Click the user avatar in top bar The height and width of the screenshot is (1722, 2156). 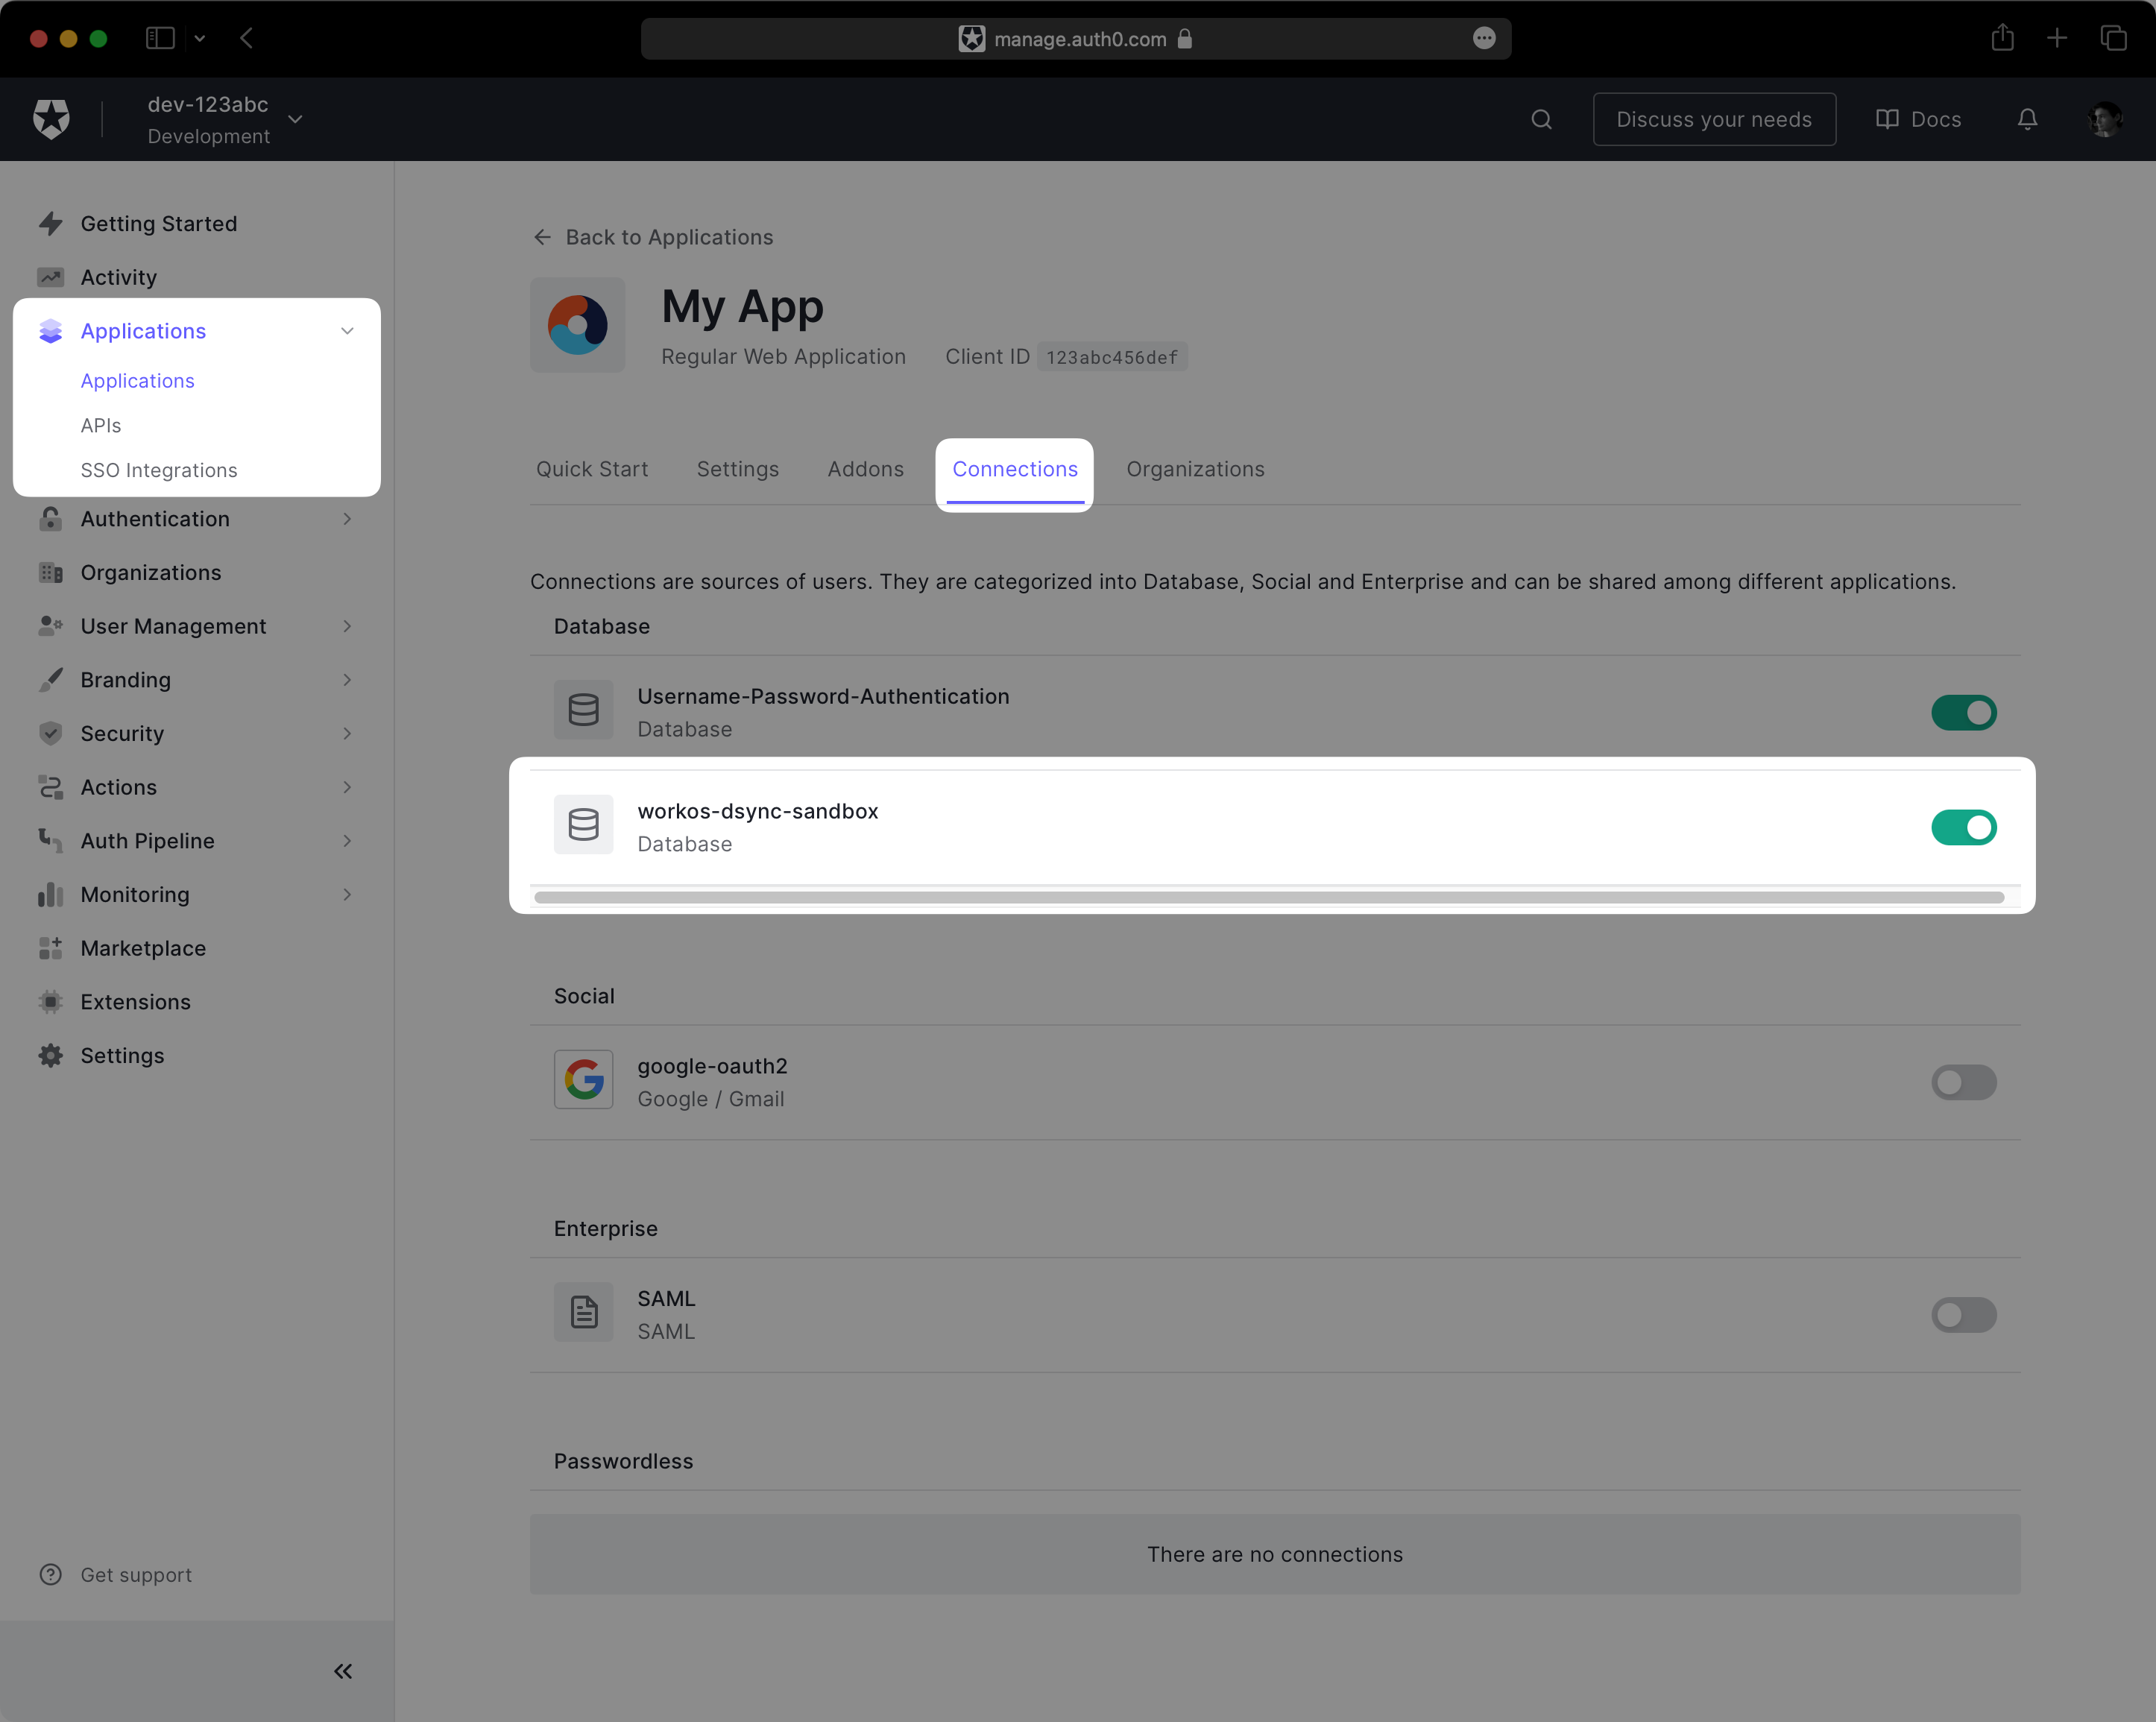[x=2106, y=119]
